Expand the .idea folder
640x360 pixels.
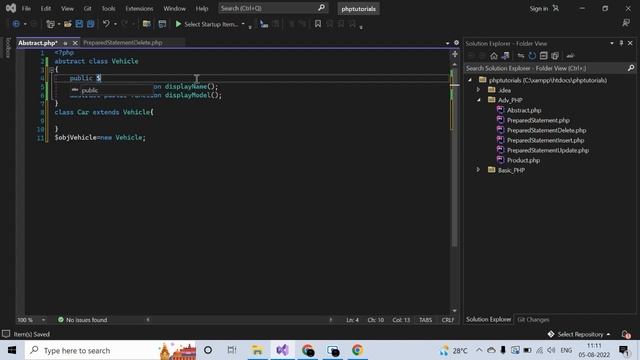478,90
